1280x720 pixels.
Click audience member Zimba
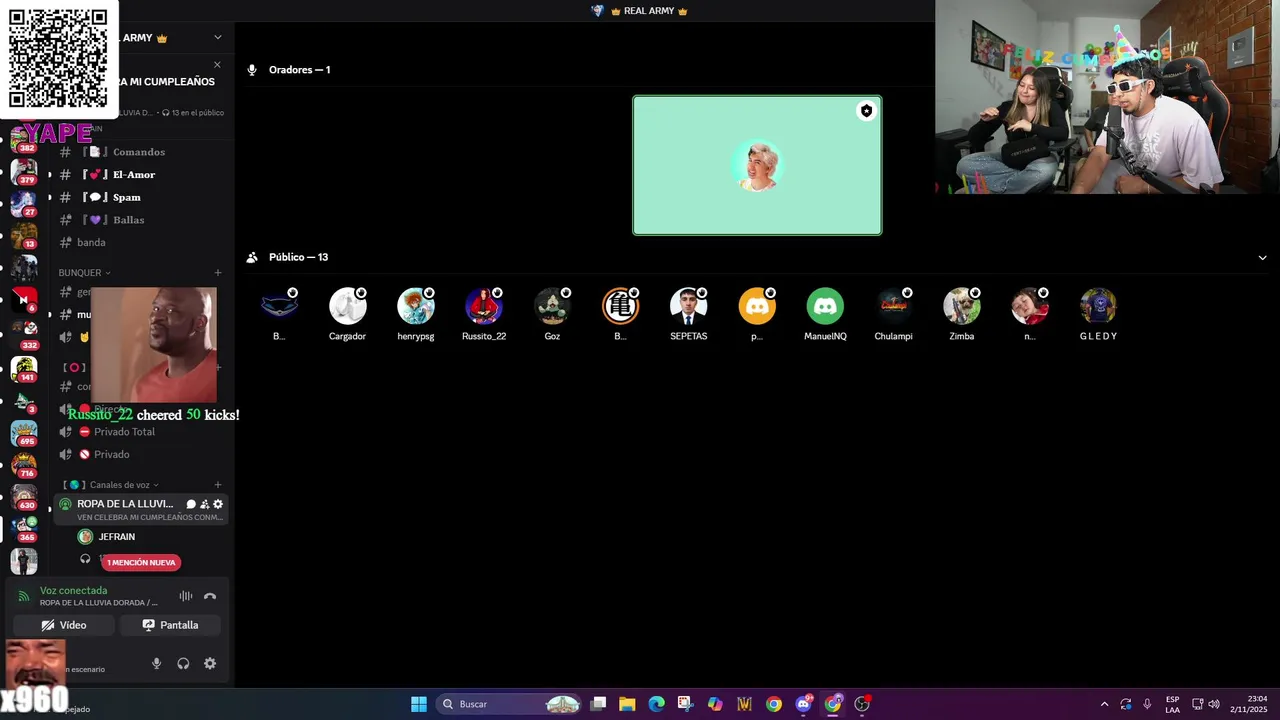[x=962, y=314]
